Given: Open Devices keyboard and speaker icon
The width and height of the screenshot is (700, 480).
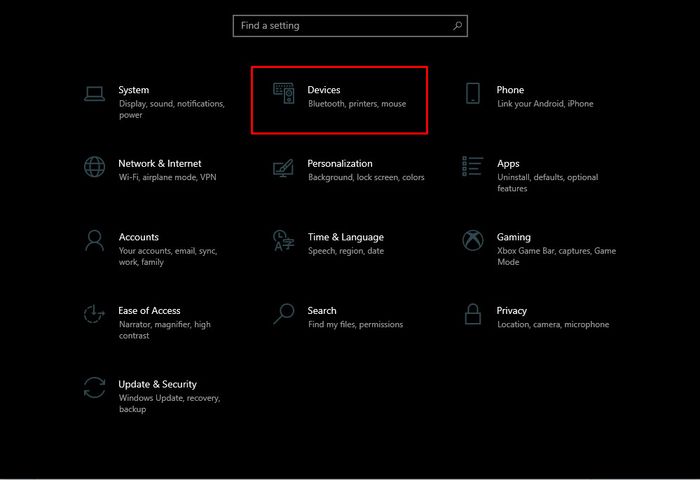Looking at the screenshot, I should pos(284,93).
